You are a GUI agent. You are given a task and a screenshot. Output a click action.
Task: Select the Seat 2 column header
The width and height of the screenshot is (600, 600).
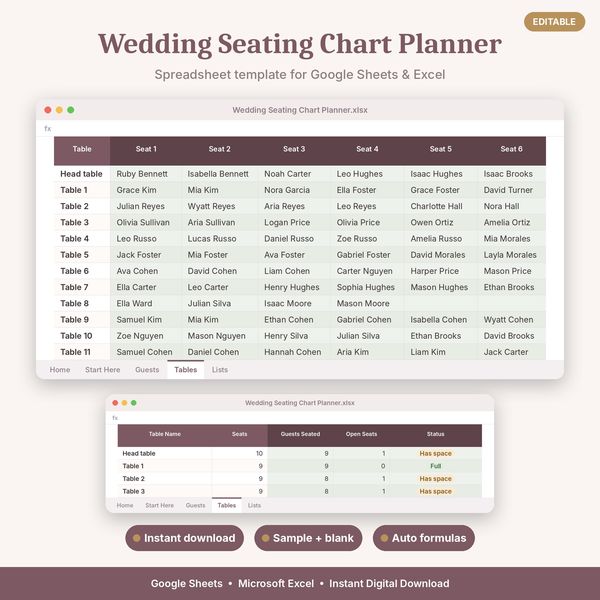click(x=219, y=149)
